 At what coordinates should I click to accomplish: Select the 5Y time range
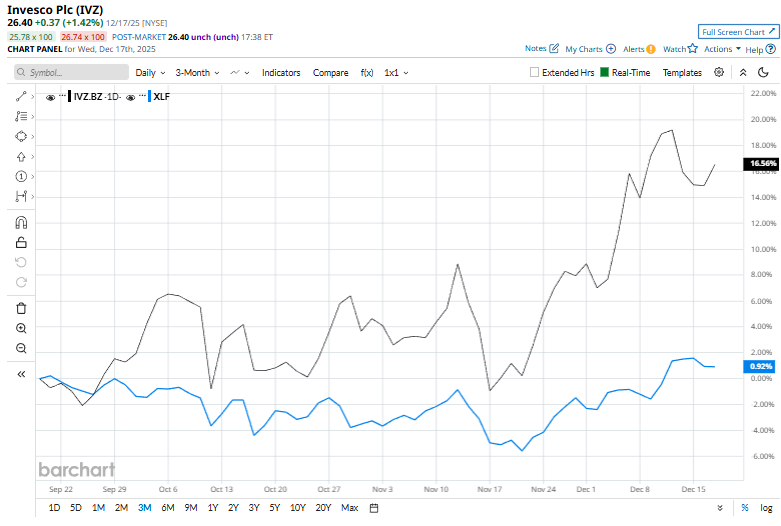tap(274, 508)
